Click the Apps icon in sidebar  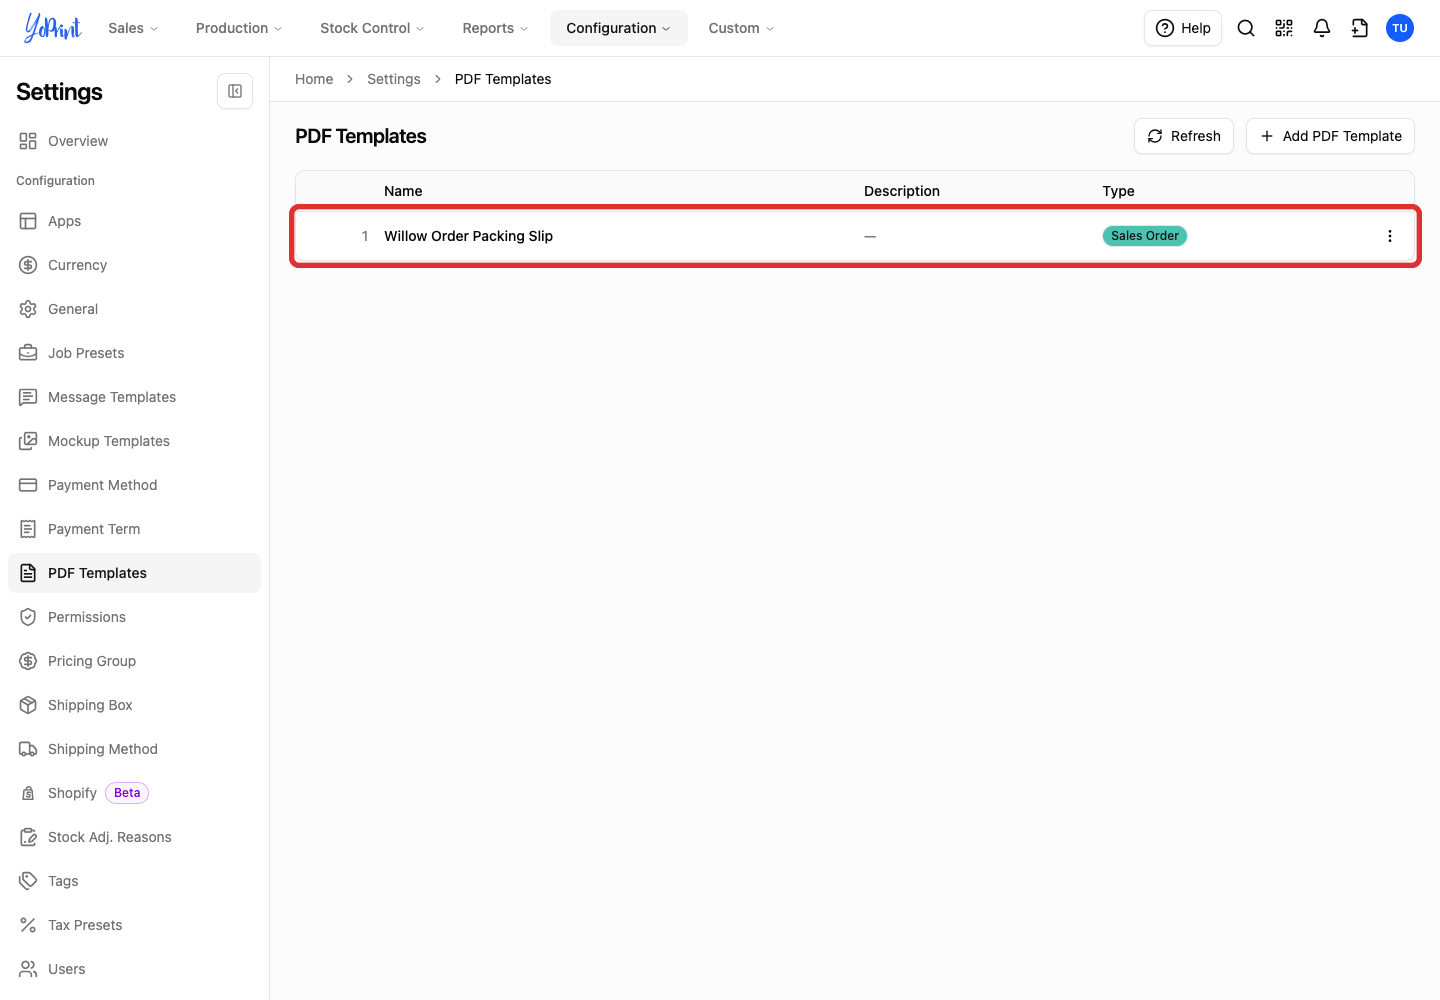click(x=28, y=221)
